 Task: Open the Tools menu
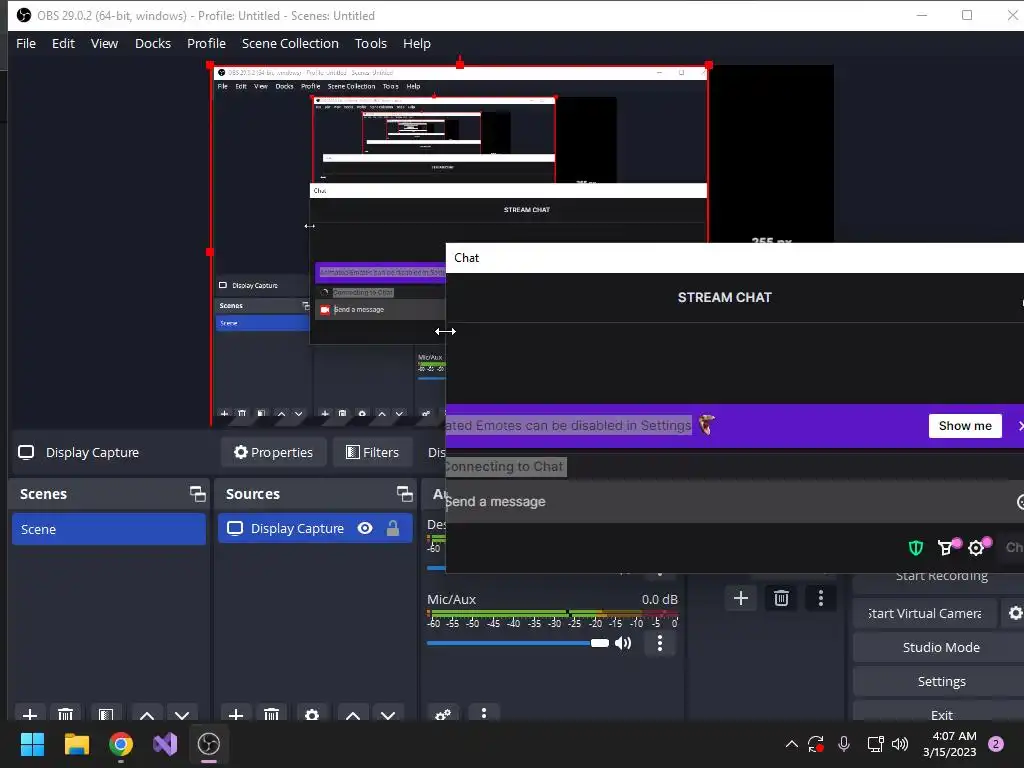click(x=371, y=43)
